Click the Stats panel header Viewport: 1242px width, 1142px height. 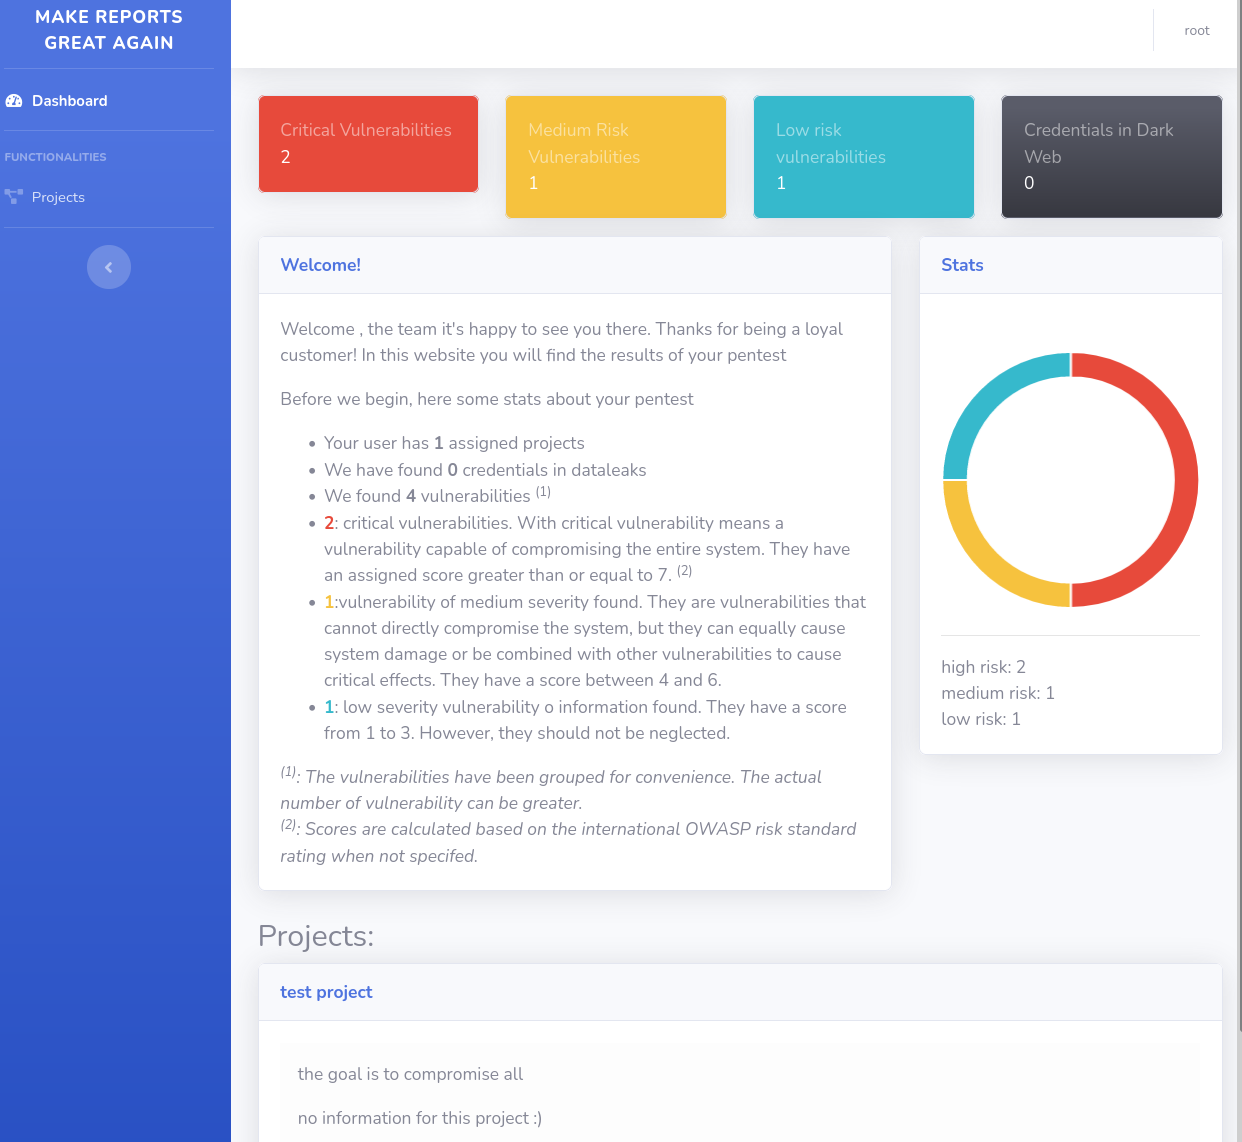click(1071, 265)
